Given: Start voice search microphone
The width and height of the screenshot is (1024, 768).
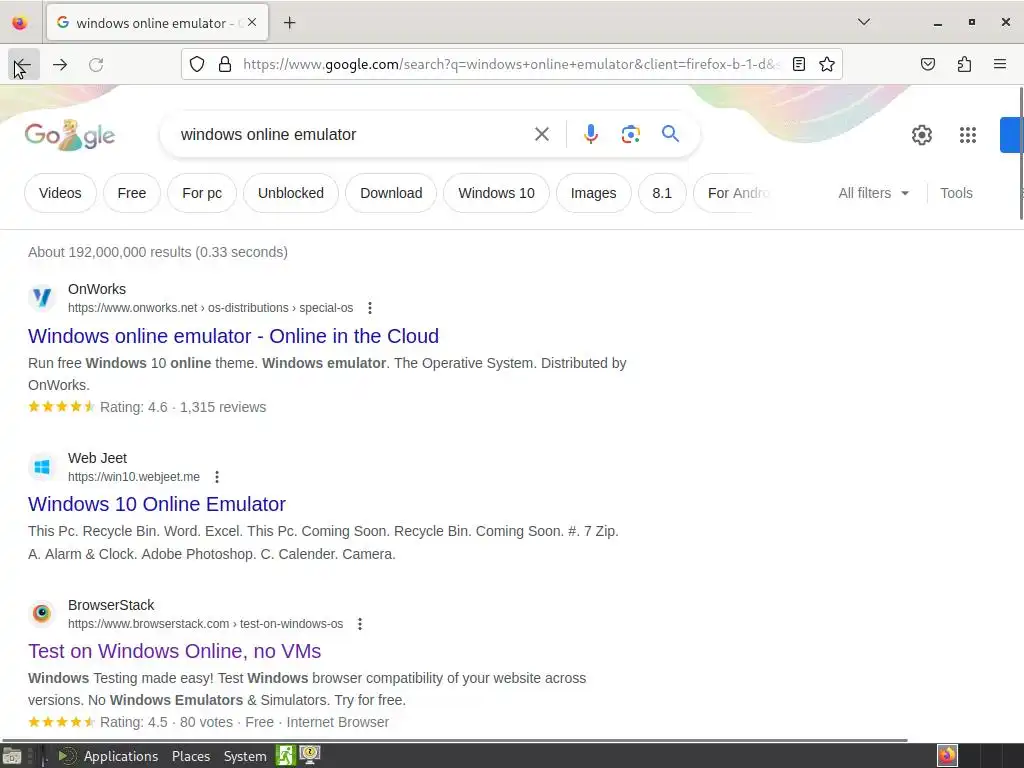Looking at the screenshot, I should (x=590, y=134).
